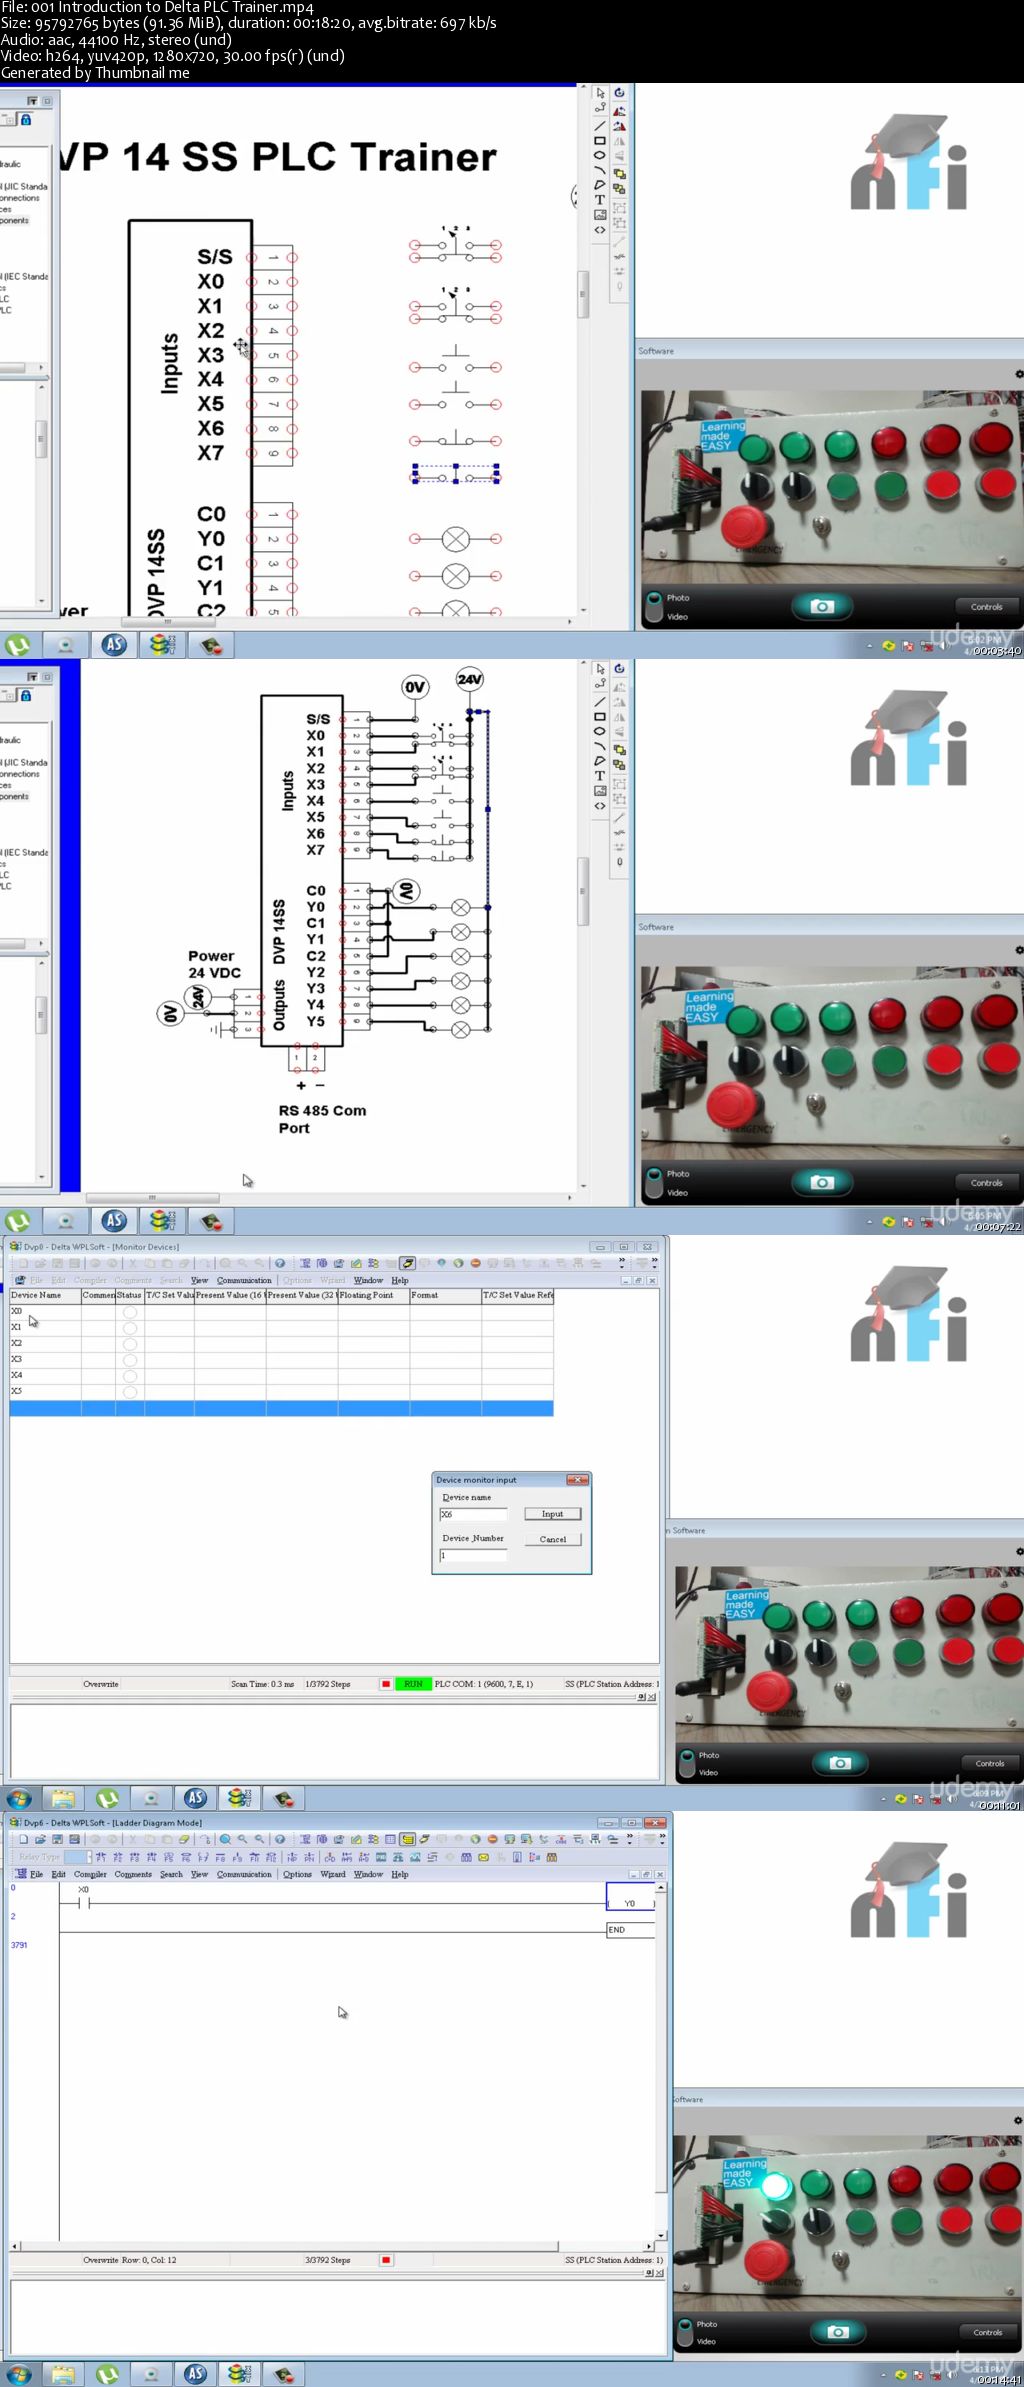This screenshot has height=2387, width=1024.
Task: Click first frame drawing canvas vertical scrollbar thumb
Action: click(582, 294)
